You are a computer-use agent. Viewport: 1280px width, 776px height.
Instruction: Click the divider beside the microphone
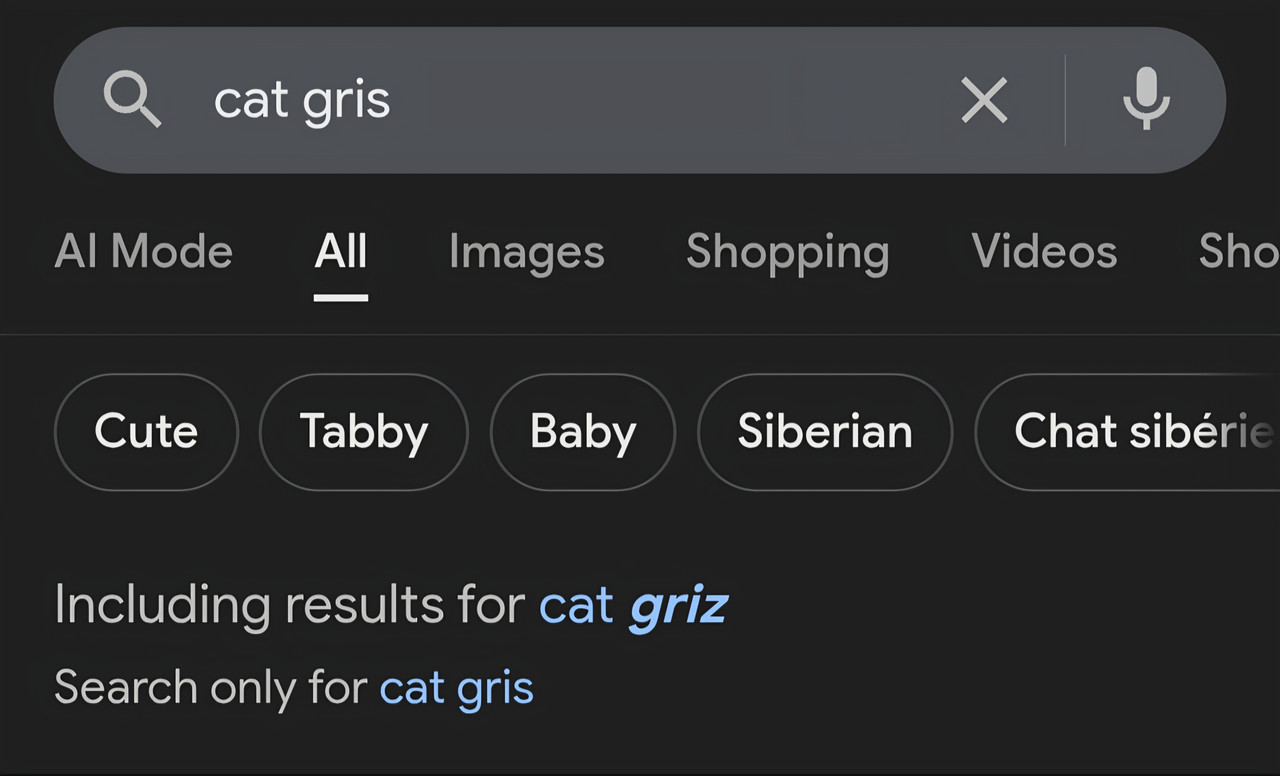pos(1065,100)
